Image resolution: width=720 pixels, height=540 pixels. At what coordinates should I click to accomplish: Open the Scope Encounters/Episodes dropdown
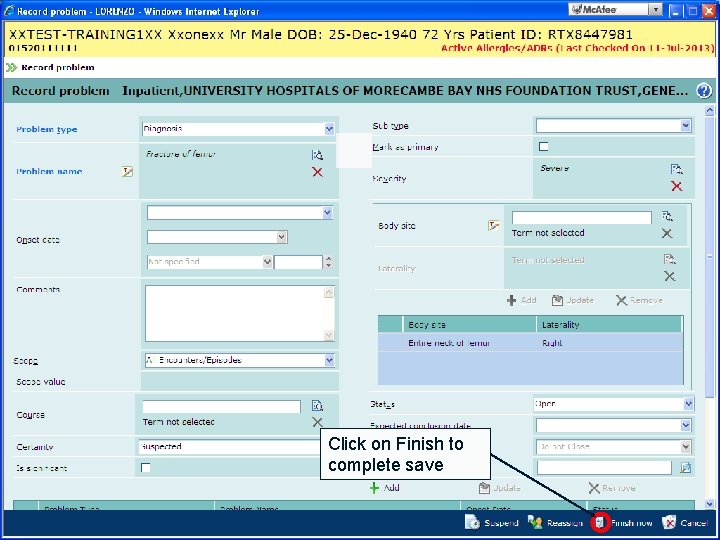coord(329,360)
